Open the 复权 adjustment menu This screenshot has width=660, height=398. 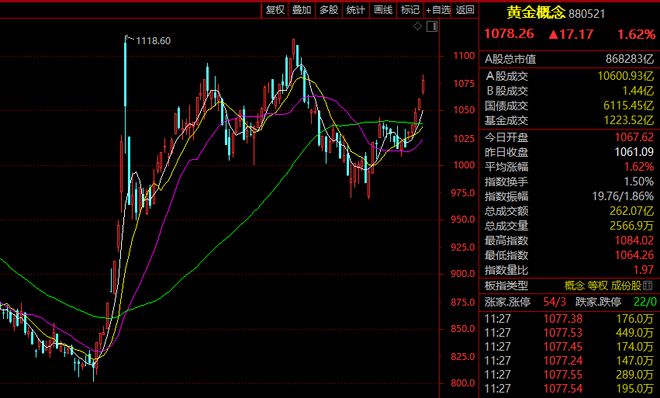click(275, 10)
